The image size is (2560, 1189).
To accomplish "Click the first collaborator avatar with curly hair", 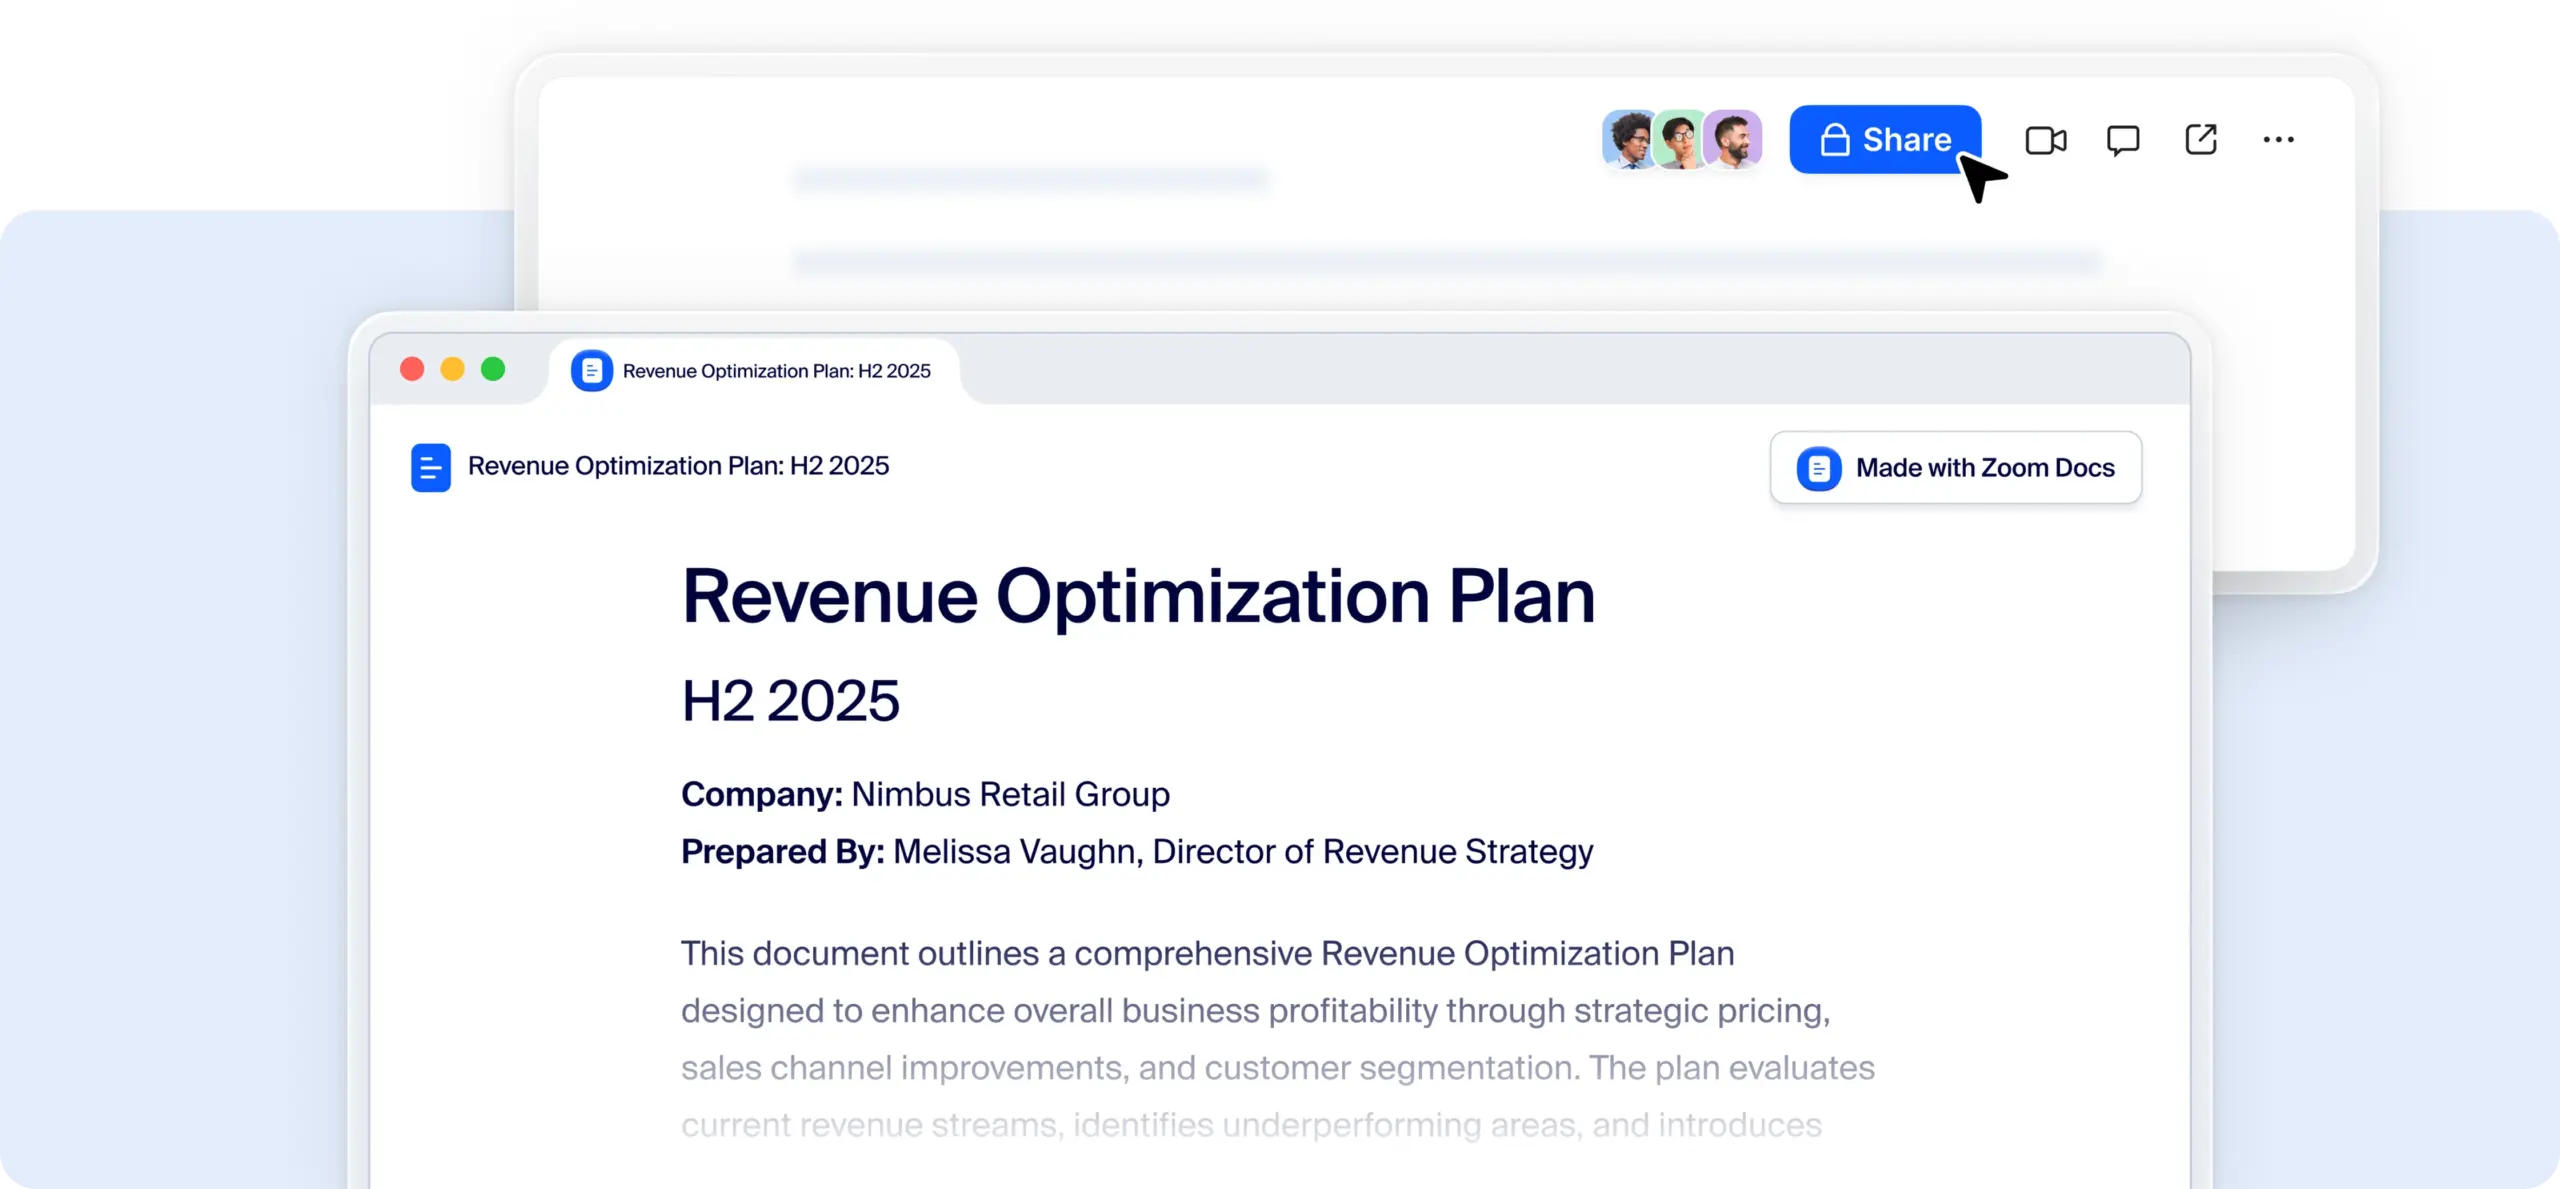I will tap(1627, 139).
